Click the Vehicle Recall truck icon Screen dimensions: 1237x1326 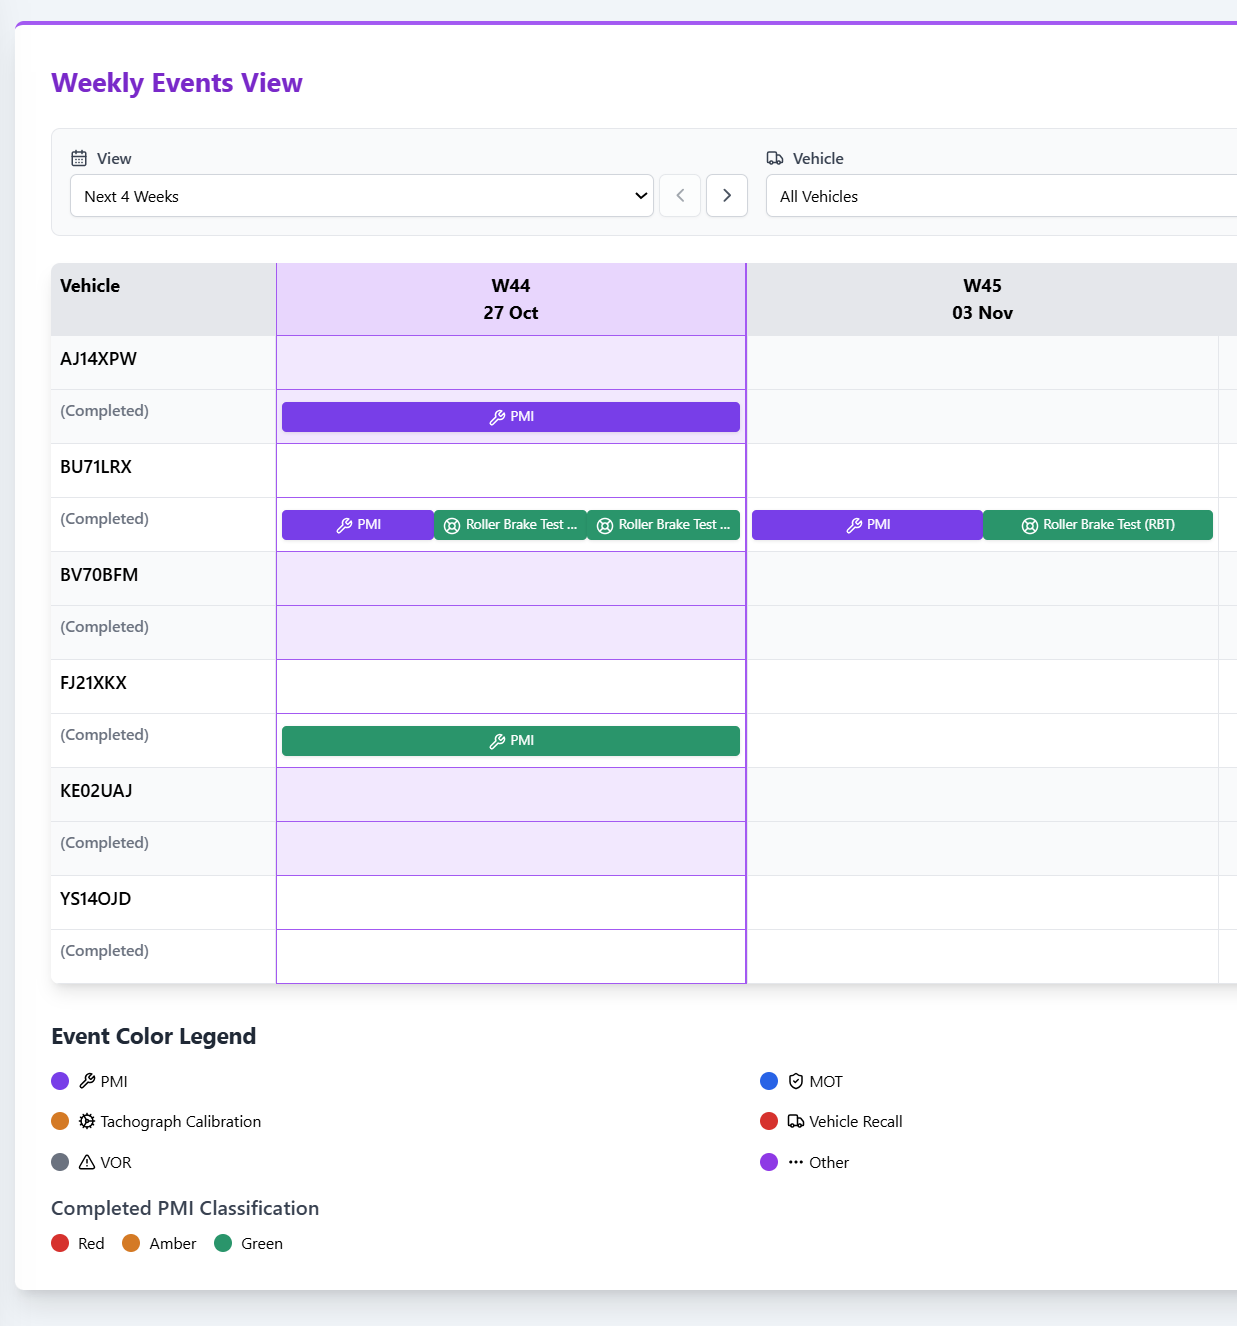coord(796,1121)
